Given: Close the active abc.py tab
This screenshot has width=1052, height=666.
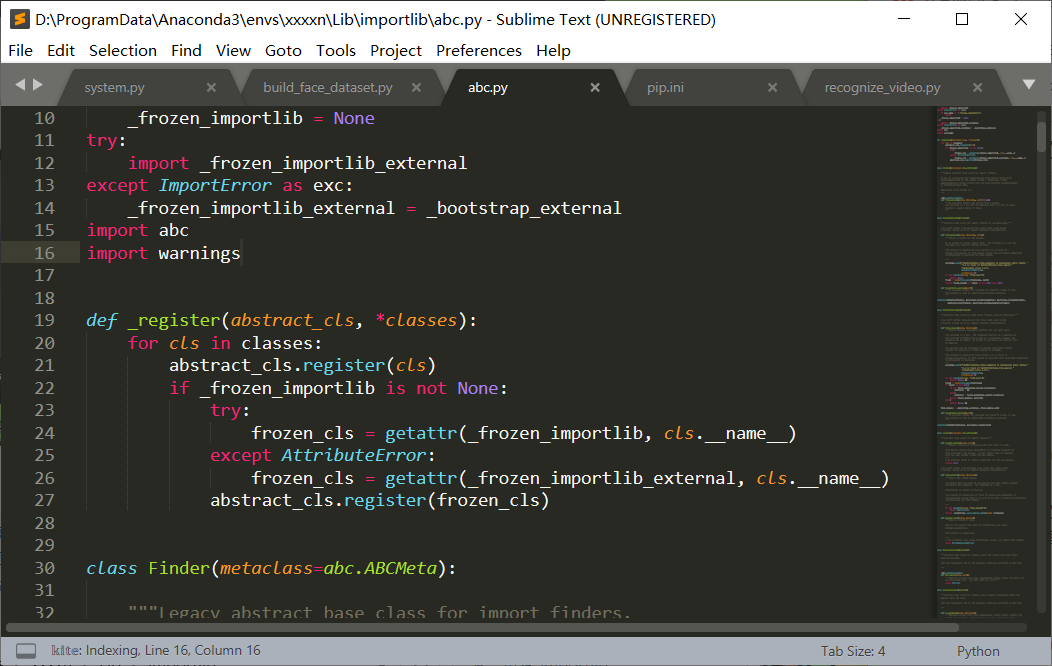Looking at the screenshot, I should click(x=595, y=87).
